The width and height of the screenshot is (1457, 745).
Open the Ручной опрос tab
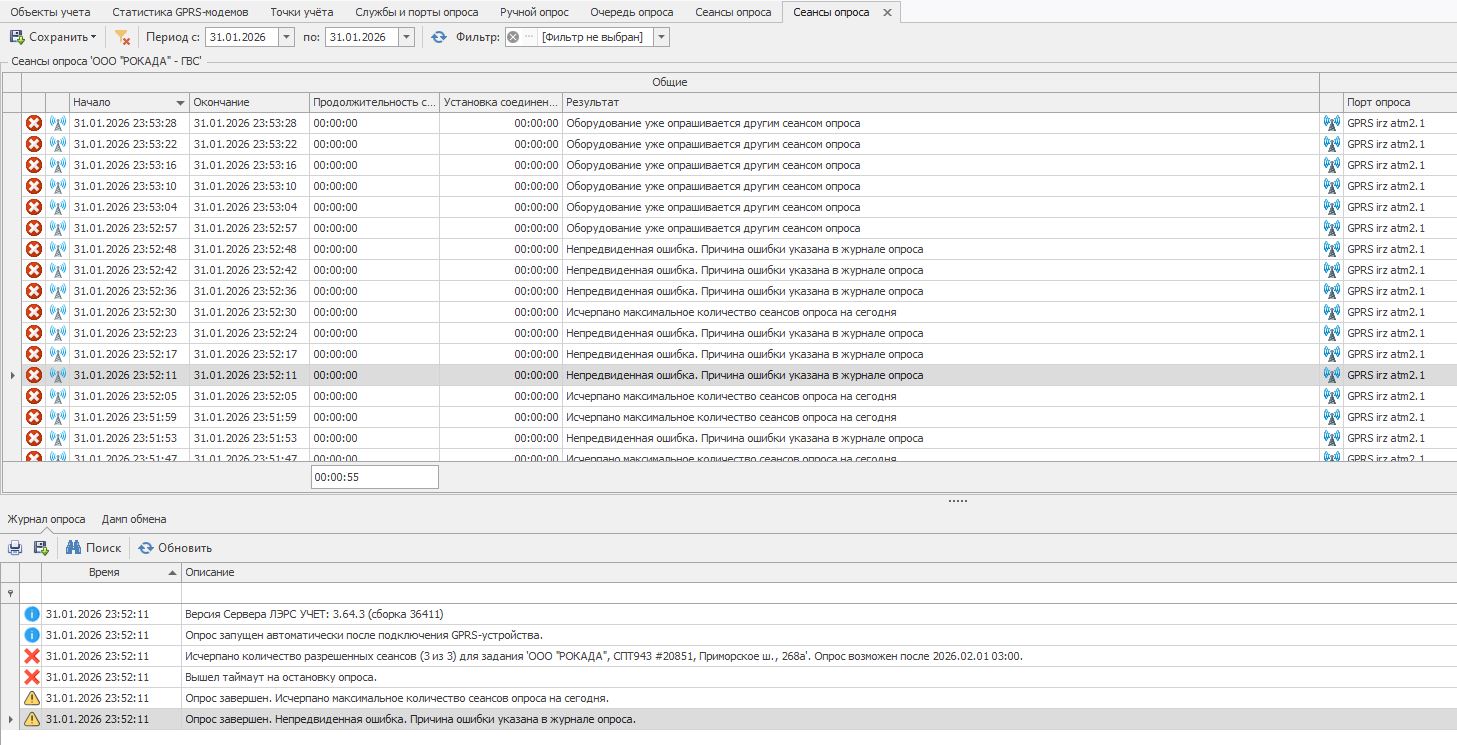534,12
